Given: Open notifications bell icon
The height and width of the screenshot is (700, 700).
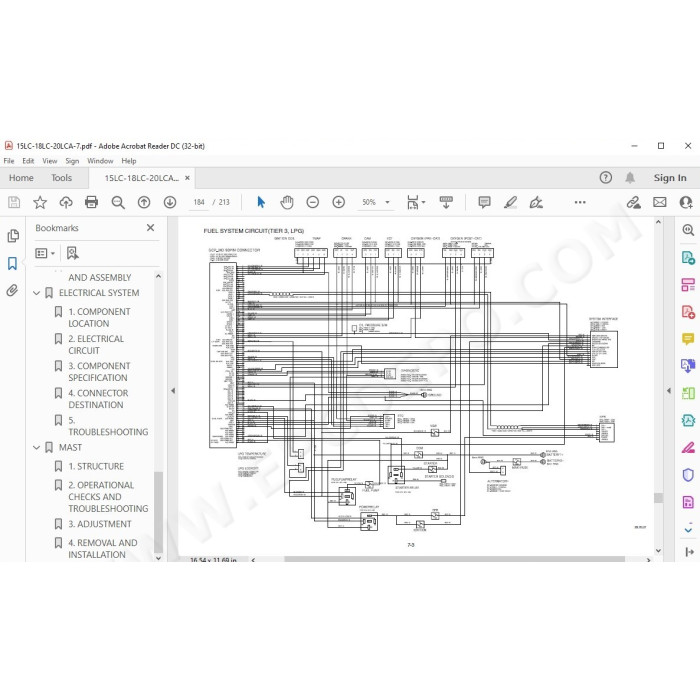Looking at the screenshot, I should (629, 178).
